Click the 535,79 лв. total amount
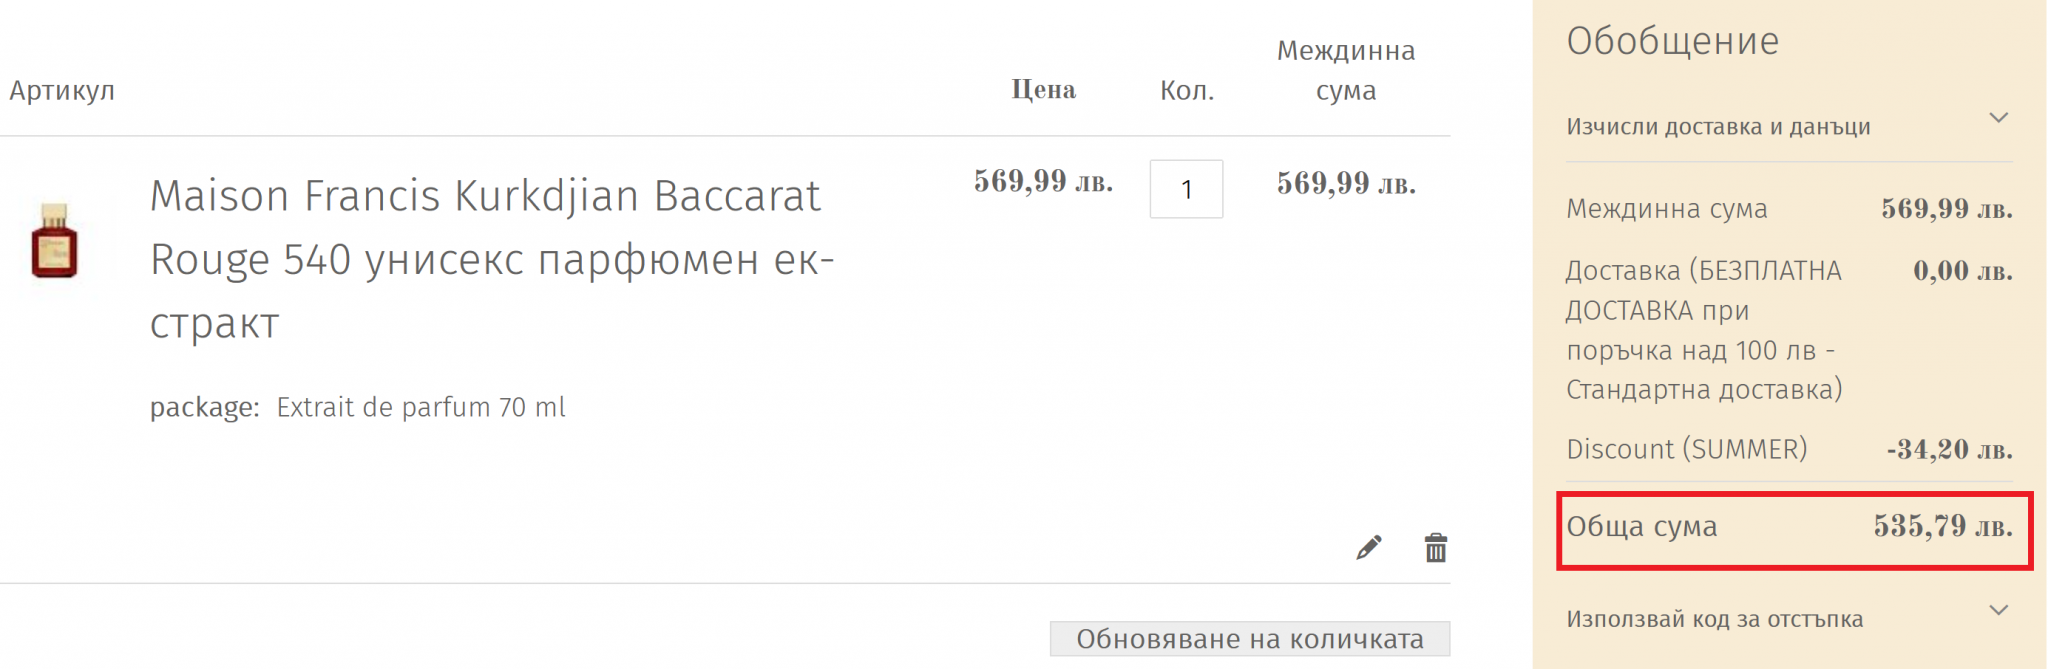The image size is (2048, 669). (x=1943, y=526)
